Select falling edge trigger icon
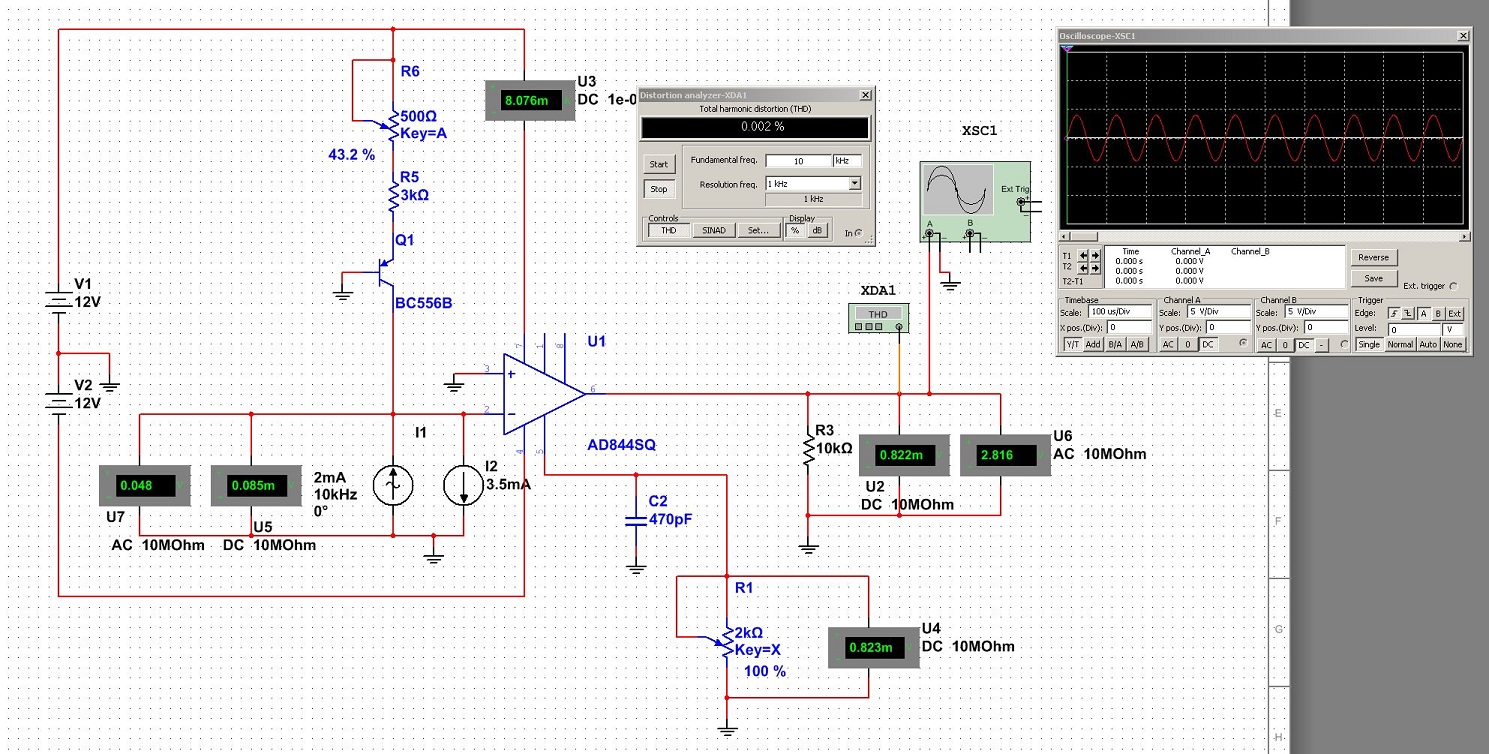Image resolution: width=1489 pixels, height=754 pixels. [x=1407, y=313]
